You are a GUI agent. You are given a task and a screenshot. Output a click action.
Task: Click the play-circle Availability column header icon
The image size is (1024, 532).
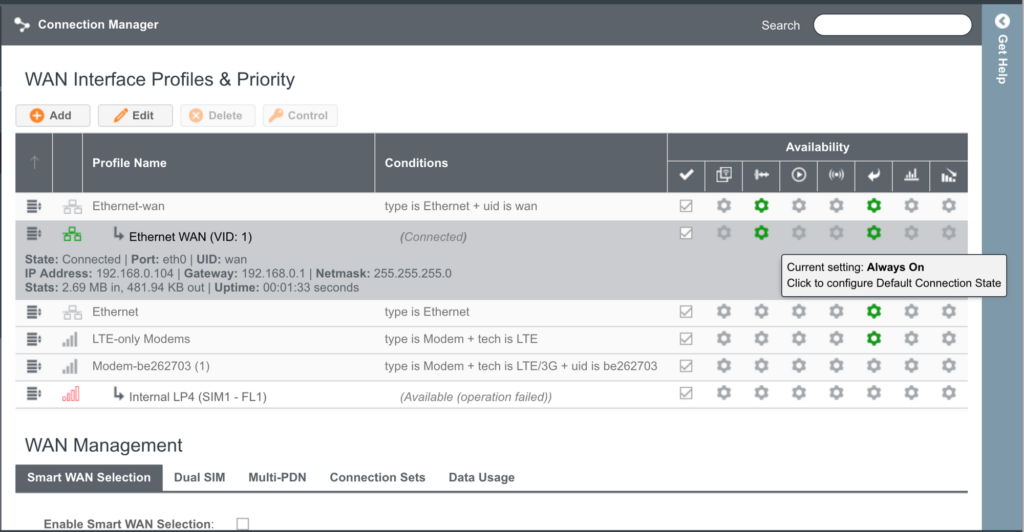[798, 175]
